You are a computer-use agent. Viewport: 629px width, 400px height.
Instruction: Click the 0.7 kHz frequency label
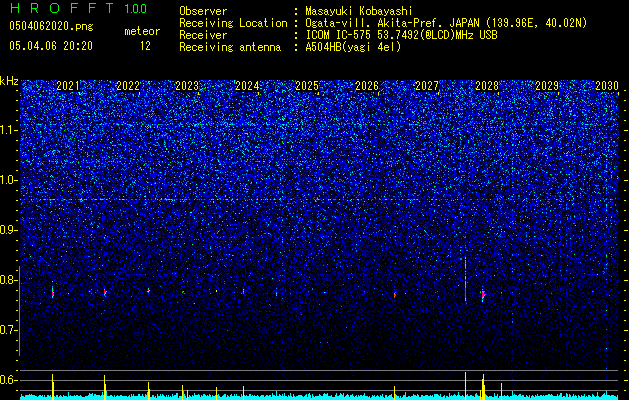[9, 330]
